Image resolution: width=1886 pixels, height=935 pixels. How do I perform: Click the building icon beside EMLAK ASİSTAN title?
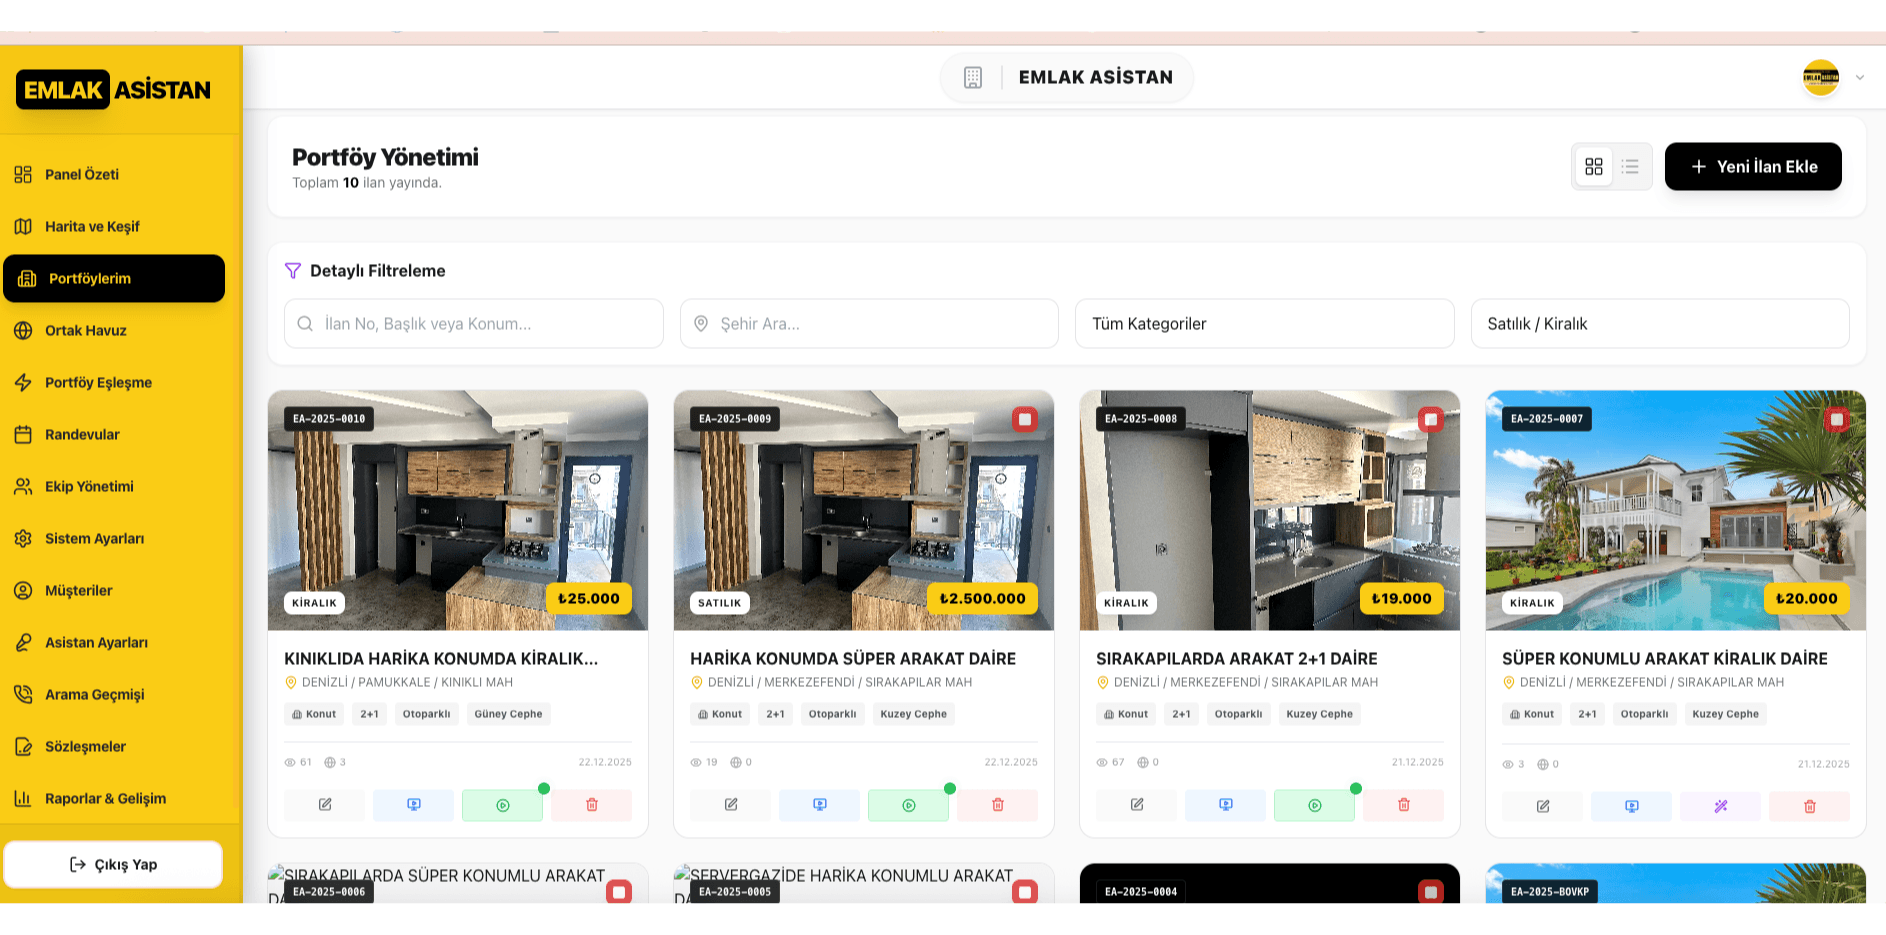point(972,78)
